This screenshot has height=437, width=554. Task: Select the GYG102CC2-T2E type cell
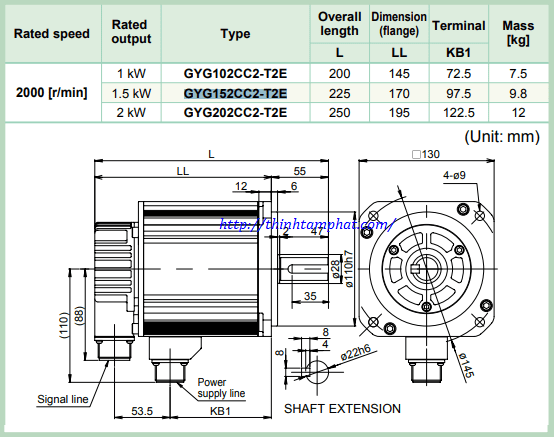coord(235,73)
